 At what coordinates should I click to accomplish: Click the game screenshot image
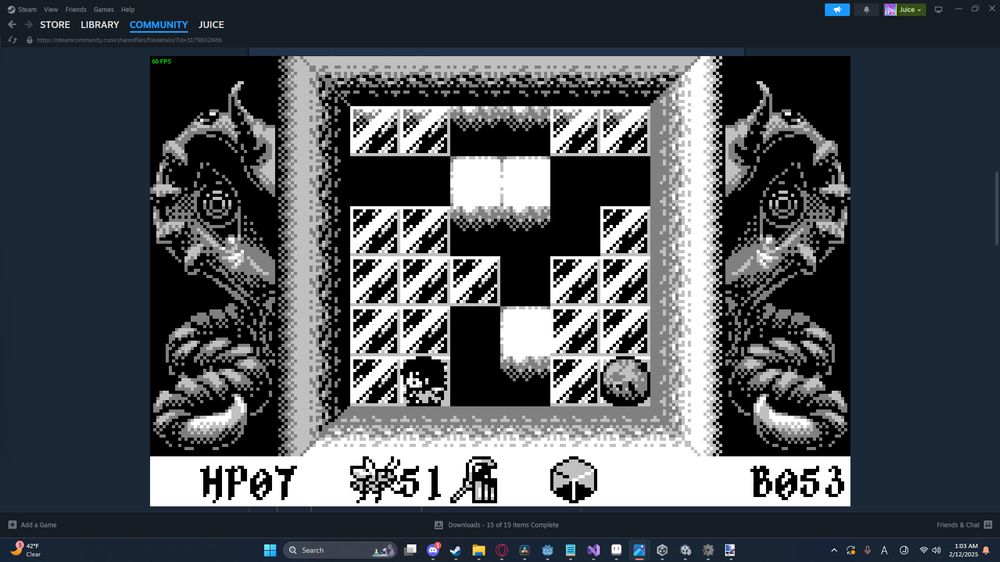coord(500,281)
